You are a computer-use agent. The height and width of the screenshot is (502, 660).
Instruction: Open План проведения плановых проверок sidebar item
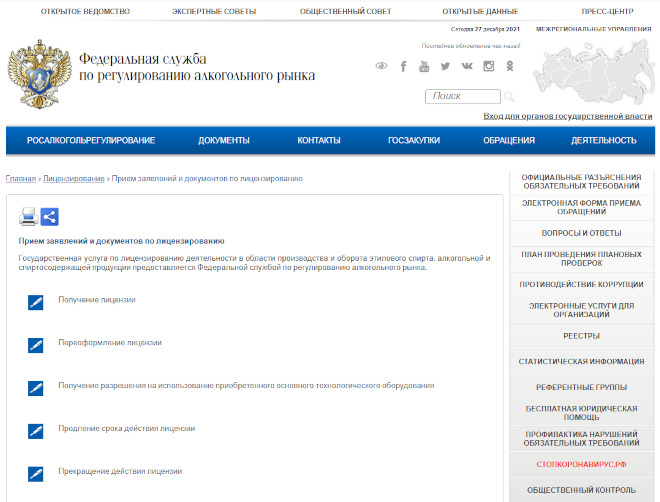click(581, 259)
